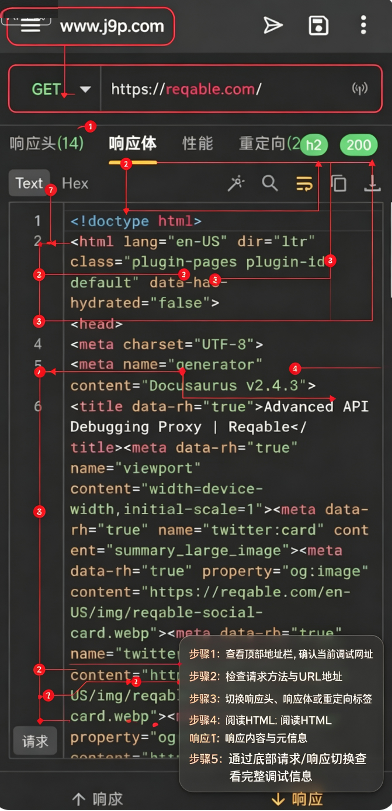
Task: Open the hamburger menu icon
Action: click(31, 26)
